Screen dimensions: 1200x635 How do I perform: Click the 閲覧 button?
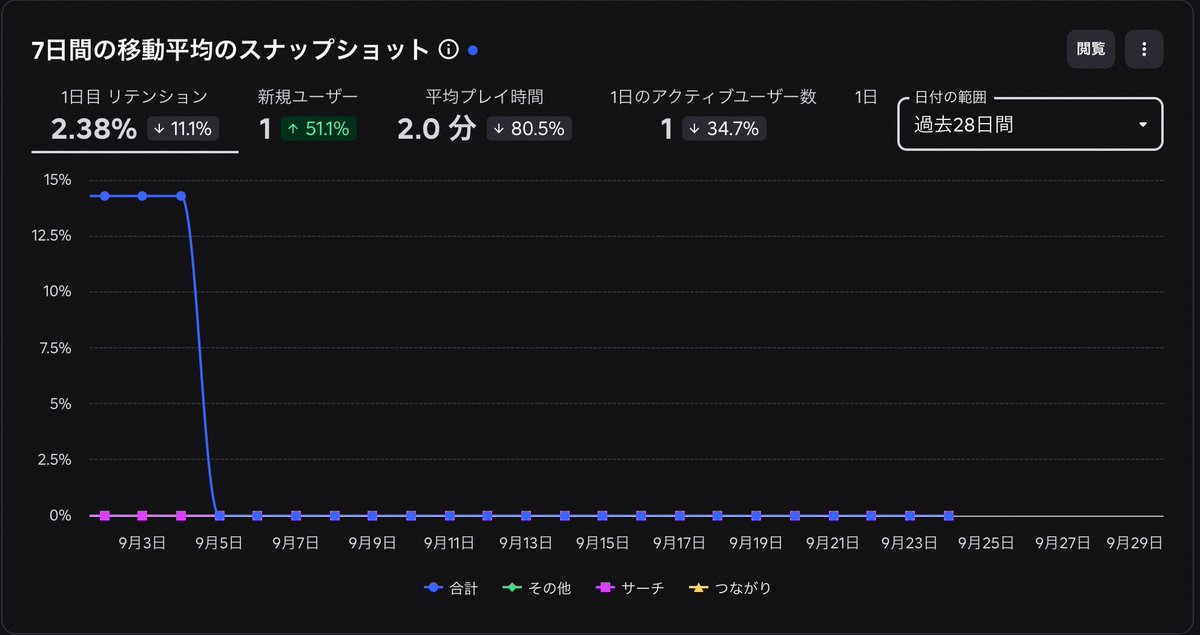[x=1091, y=49]
